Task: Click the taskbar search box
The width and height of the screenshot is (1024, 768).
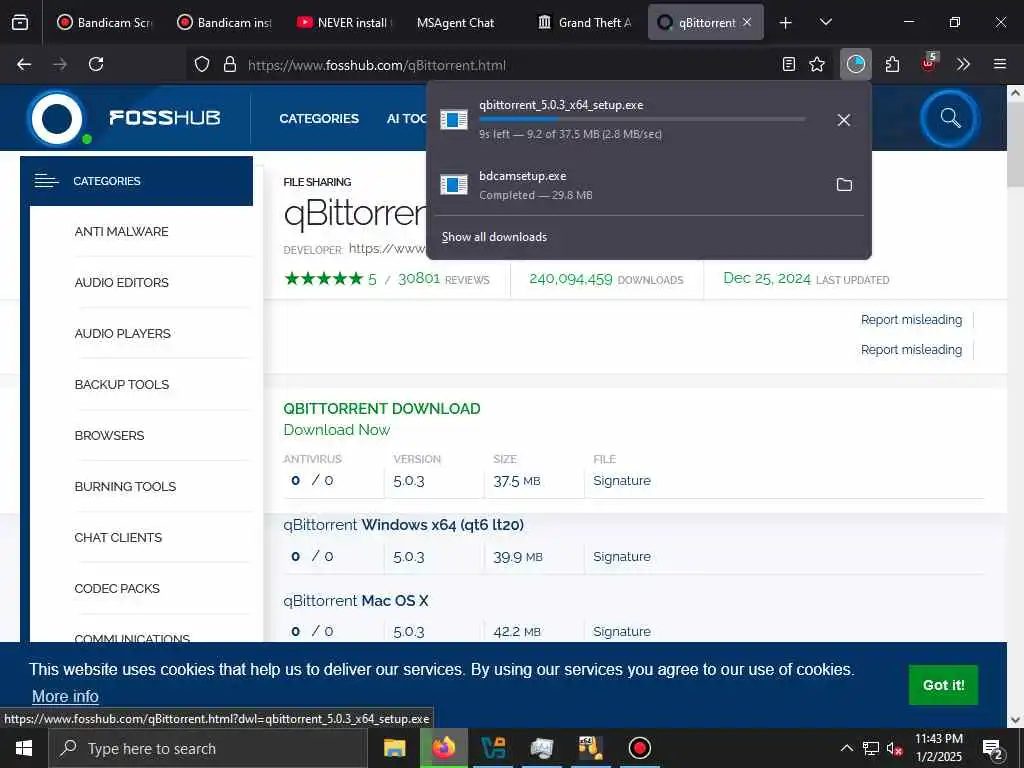Action: (x=208, y=748)
